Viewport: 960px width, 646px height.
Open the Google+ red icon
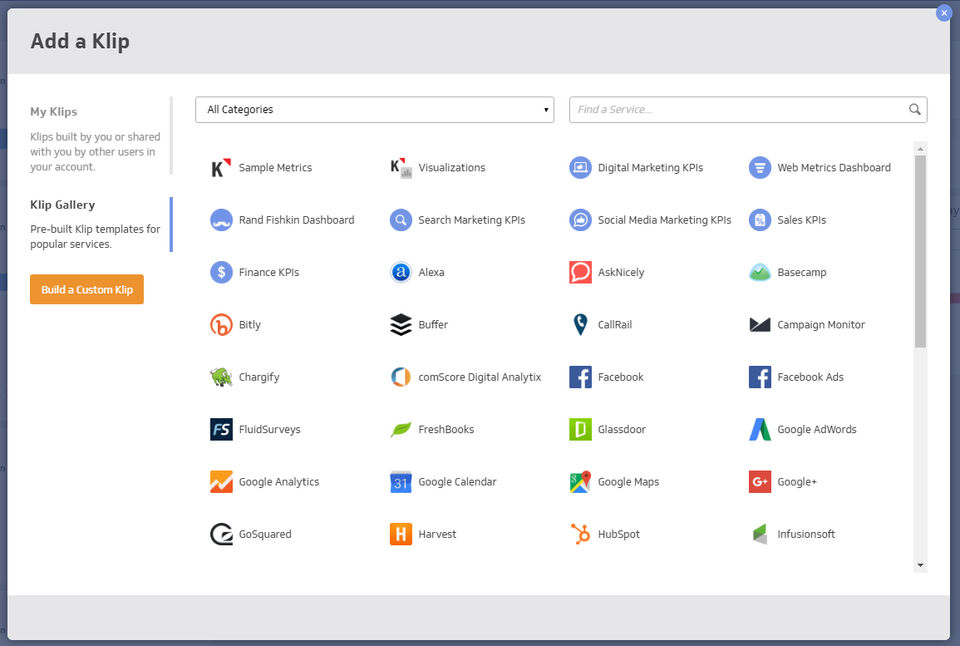pyautogui.click(x=760, y=481)
